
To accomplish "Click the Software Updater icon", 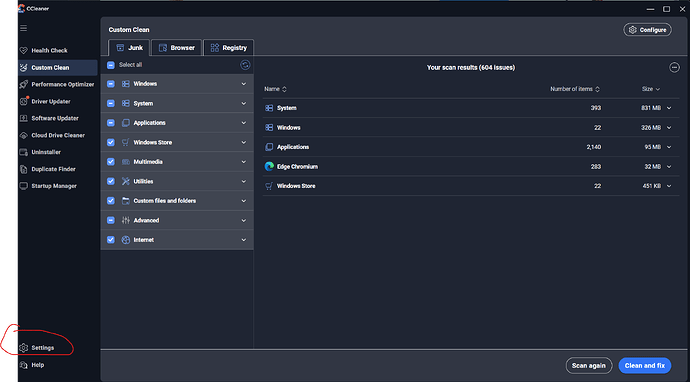I will click(x=24, y=118).
